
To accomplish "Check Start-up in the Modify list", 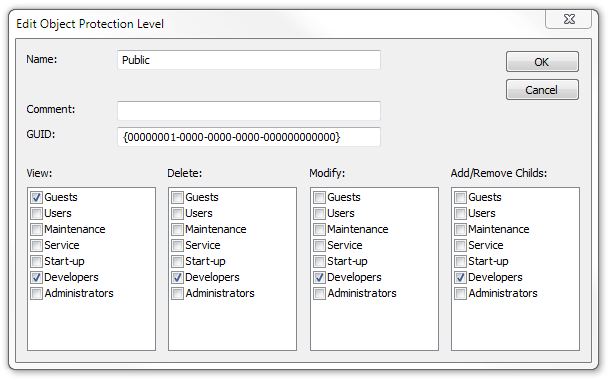I will click(320, 261).
